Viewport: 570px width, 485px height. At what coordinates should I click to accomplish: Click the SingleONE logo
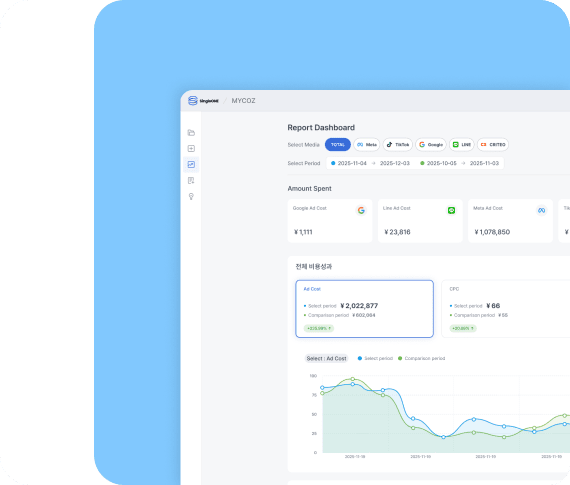[x=203, y=101]
